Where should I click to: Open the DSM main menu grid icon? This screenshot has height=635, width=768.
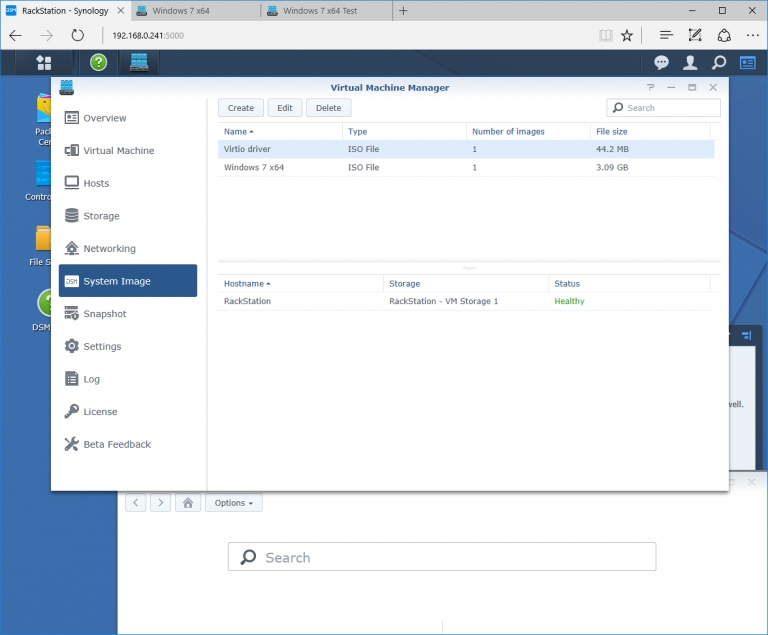point(43,62)
